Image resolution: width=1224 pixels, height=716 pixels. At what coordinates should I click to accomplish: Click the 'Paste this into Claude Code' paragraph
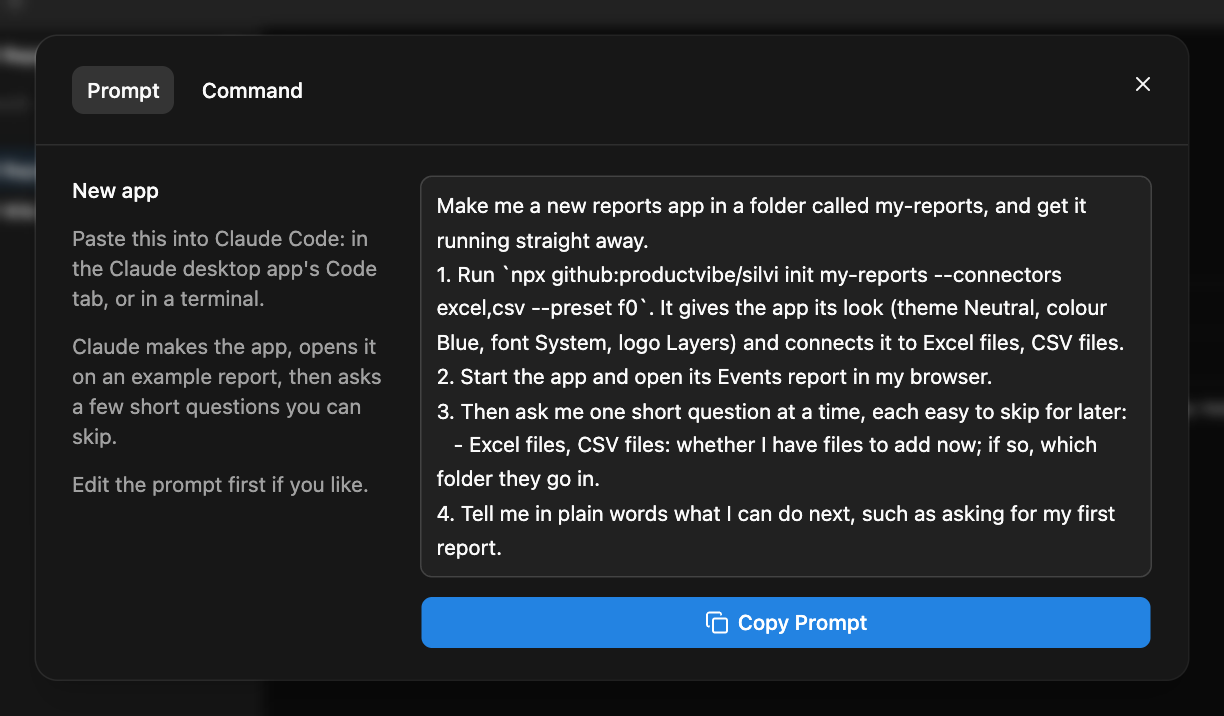pos(224,270)
